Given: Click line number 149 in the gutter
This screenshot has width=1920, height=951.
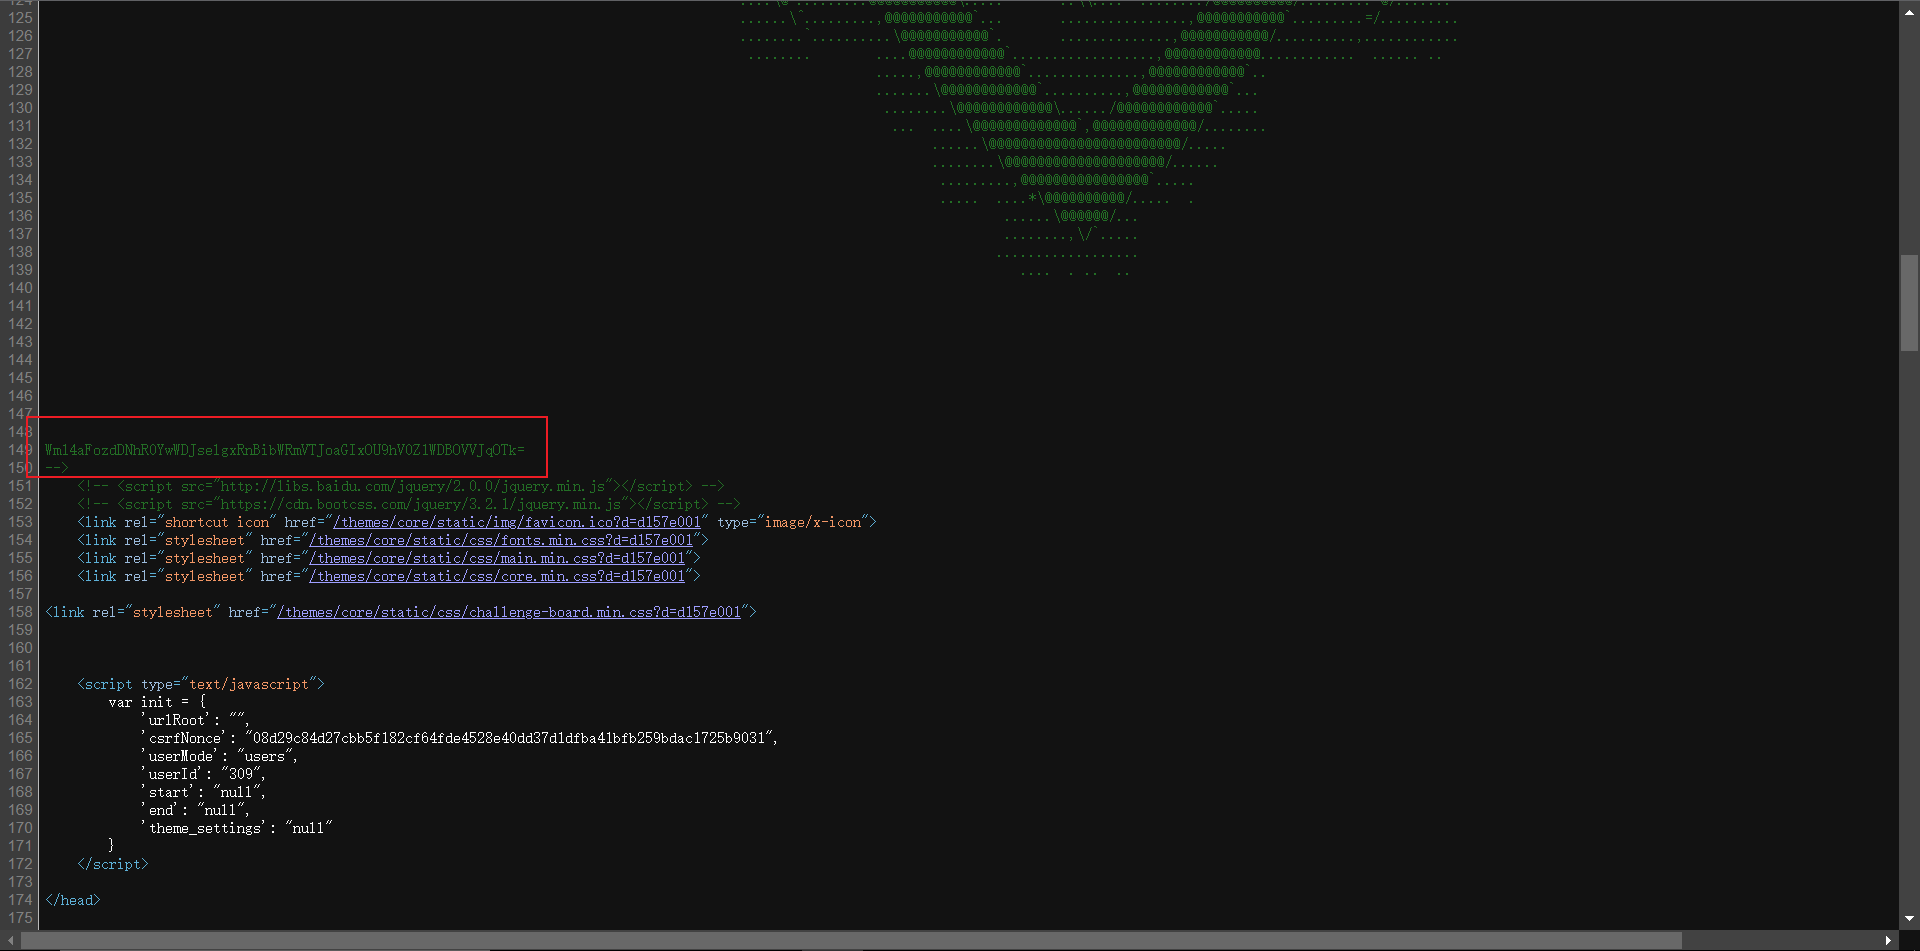Looking at the screenshot, I should [x=19, y=449].
